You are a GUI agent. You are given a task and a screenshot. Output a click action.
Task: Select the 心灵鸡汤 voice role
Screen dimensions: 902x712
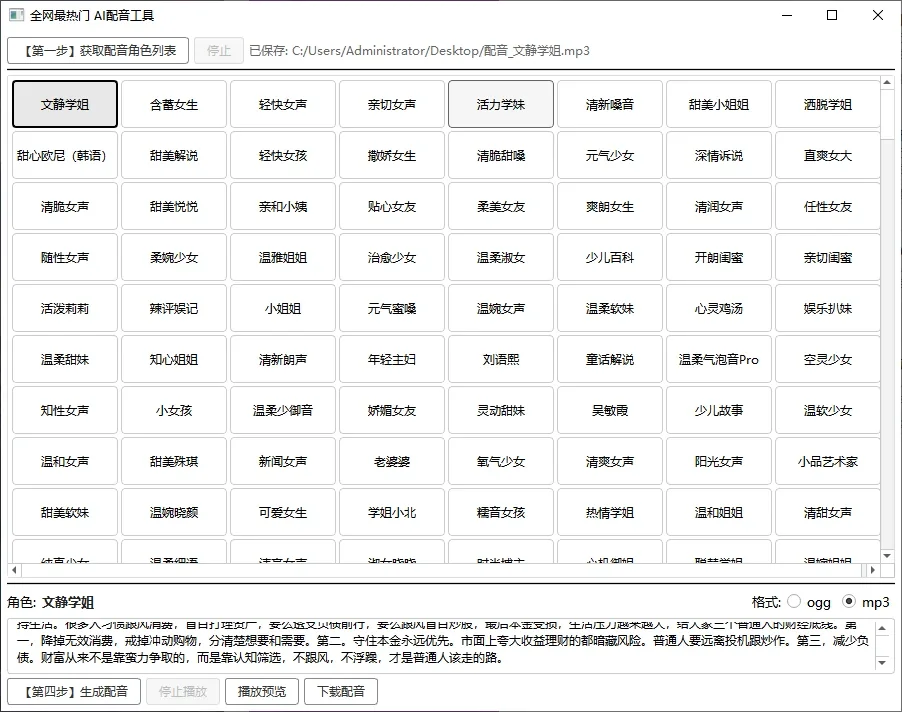pyautogui.click(x=719, y=308)
